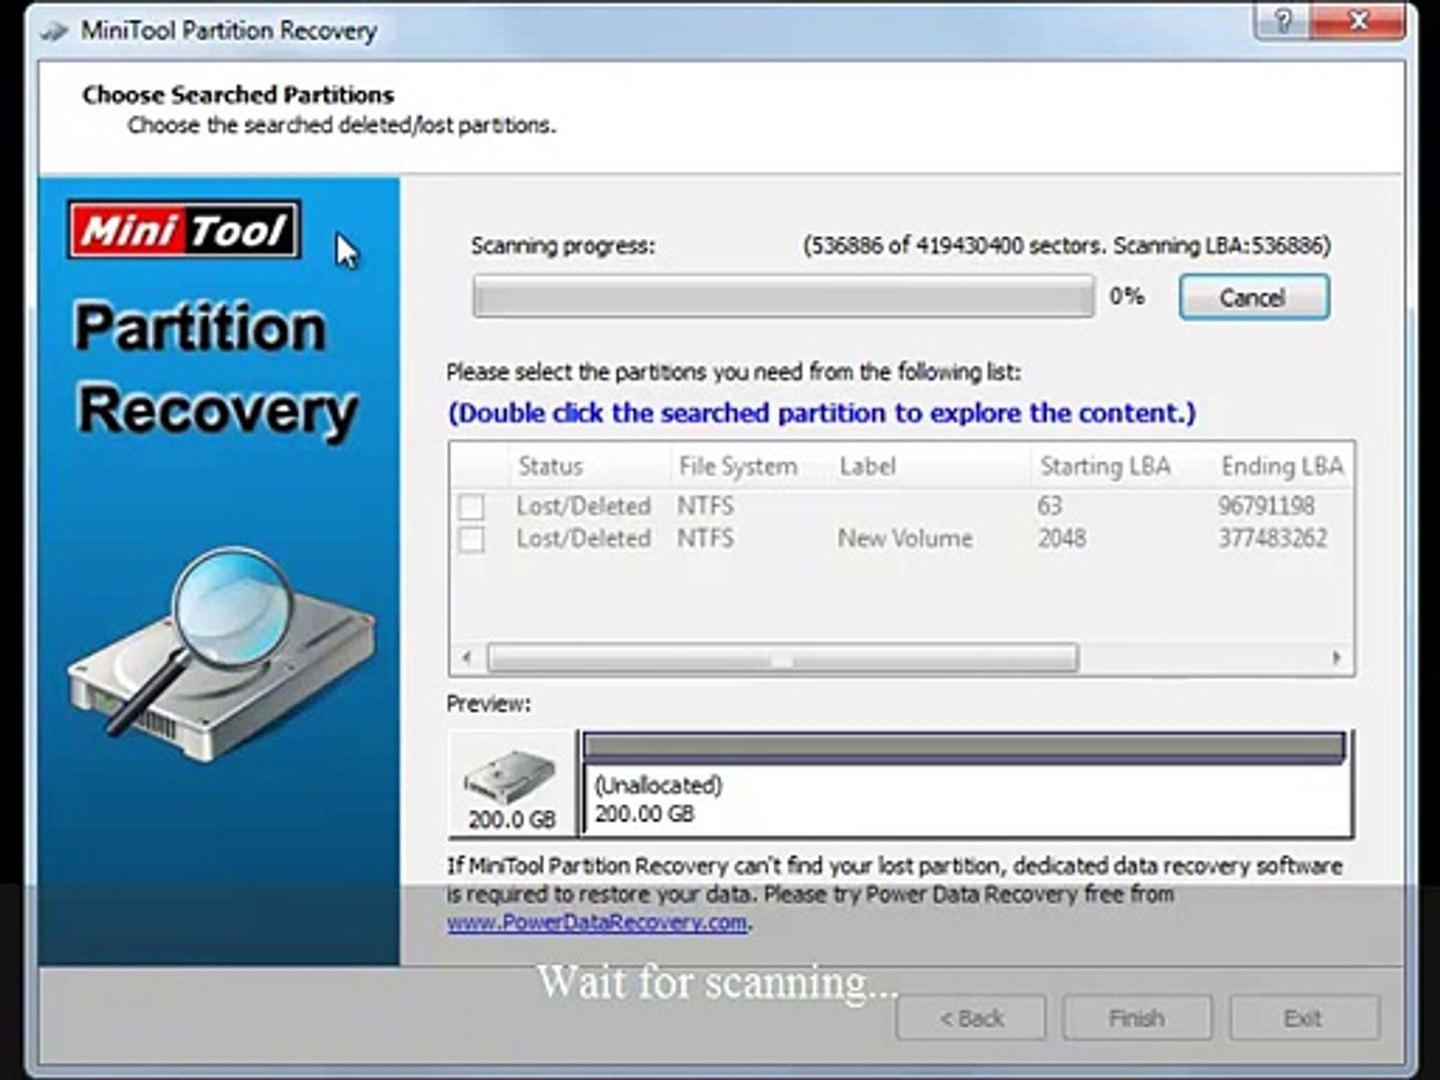Click the scanning progress bar
Viewport: 1440px width, 1080px height.
coord(783,297)
